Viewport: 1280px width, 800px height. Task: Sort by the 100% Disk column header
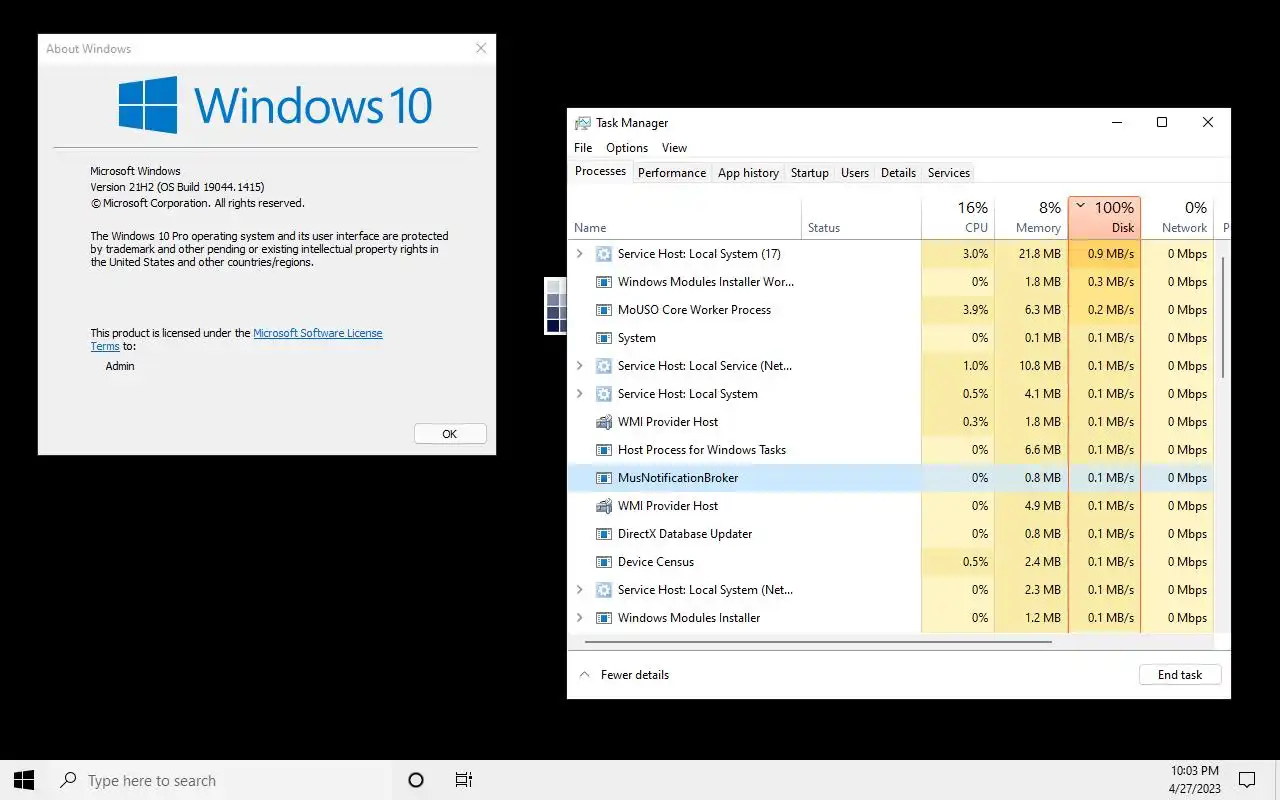pyautogui.click(x=1105, y=218)
